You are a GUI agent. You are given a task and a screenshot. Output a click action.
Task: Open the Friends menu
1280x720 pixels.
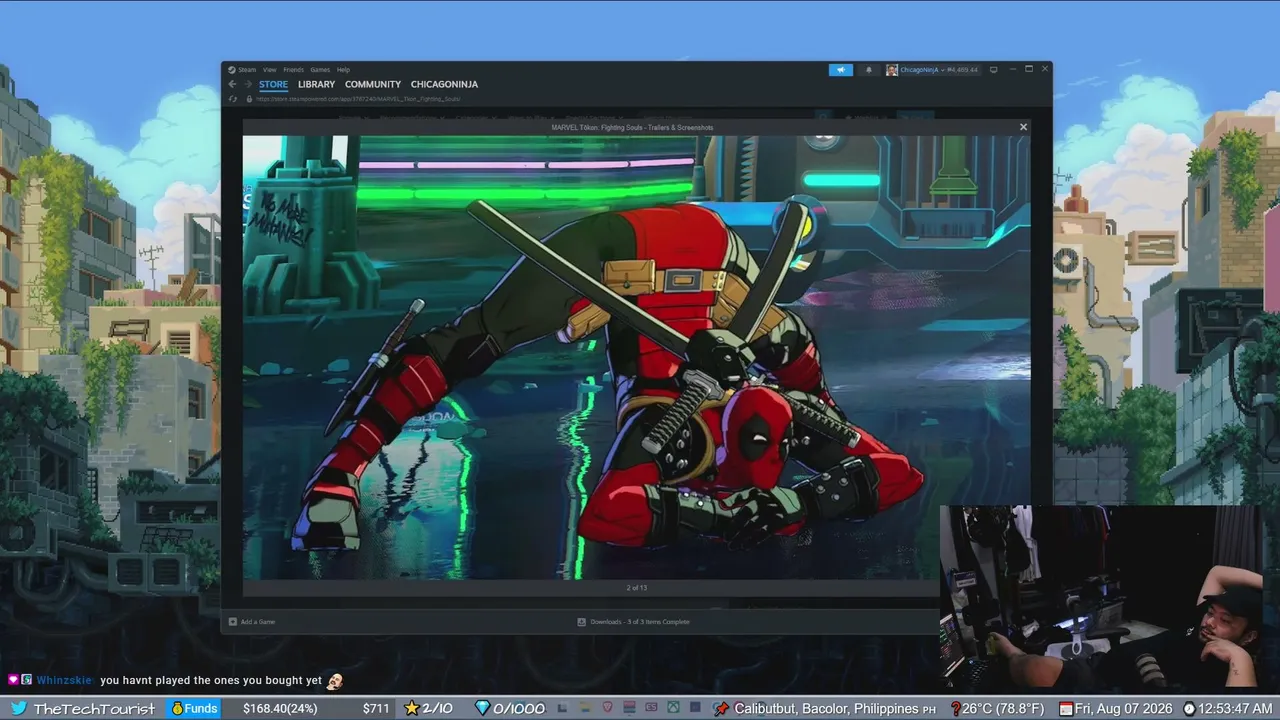coord(293,70)
